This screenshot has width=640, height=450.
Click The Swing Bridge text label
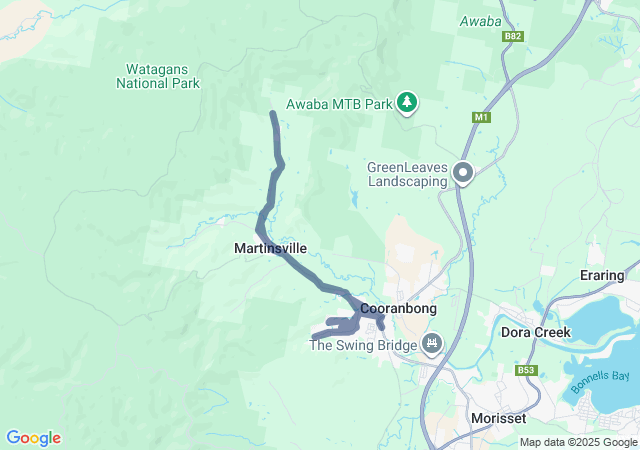point(363,345)
